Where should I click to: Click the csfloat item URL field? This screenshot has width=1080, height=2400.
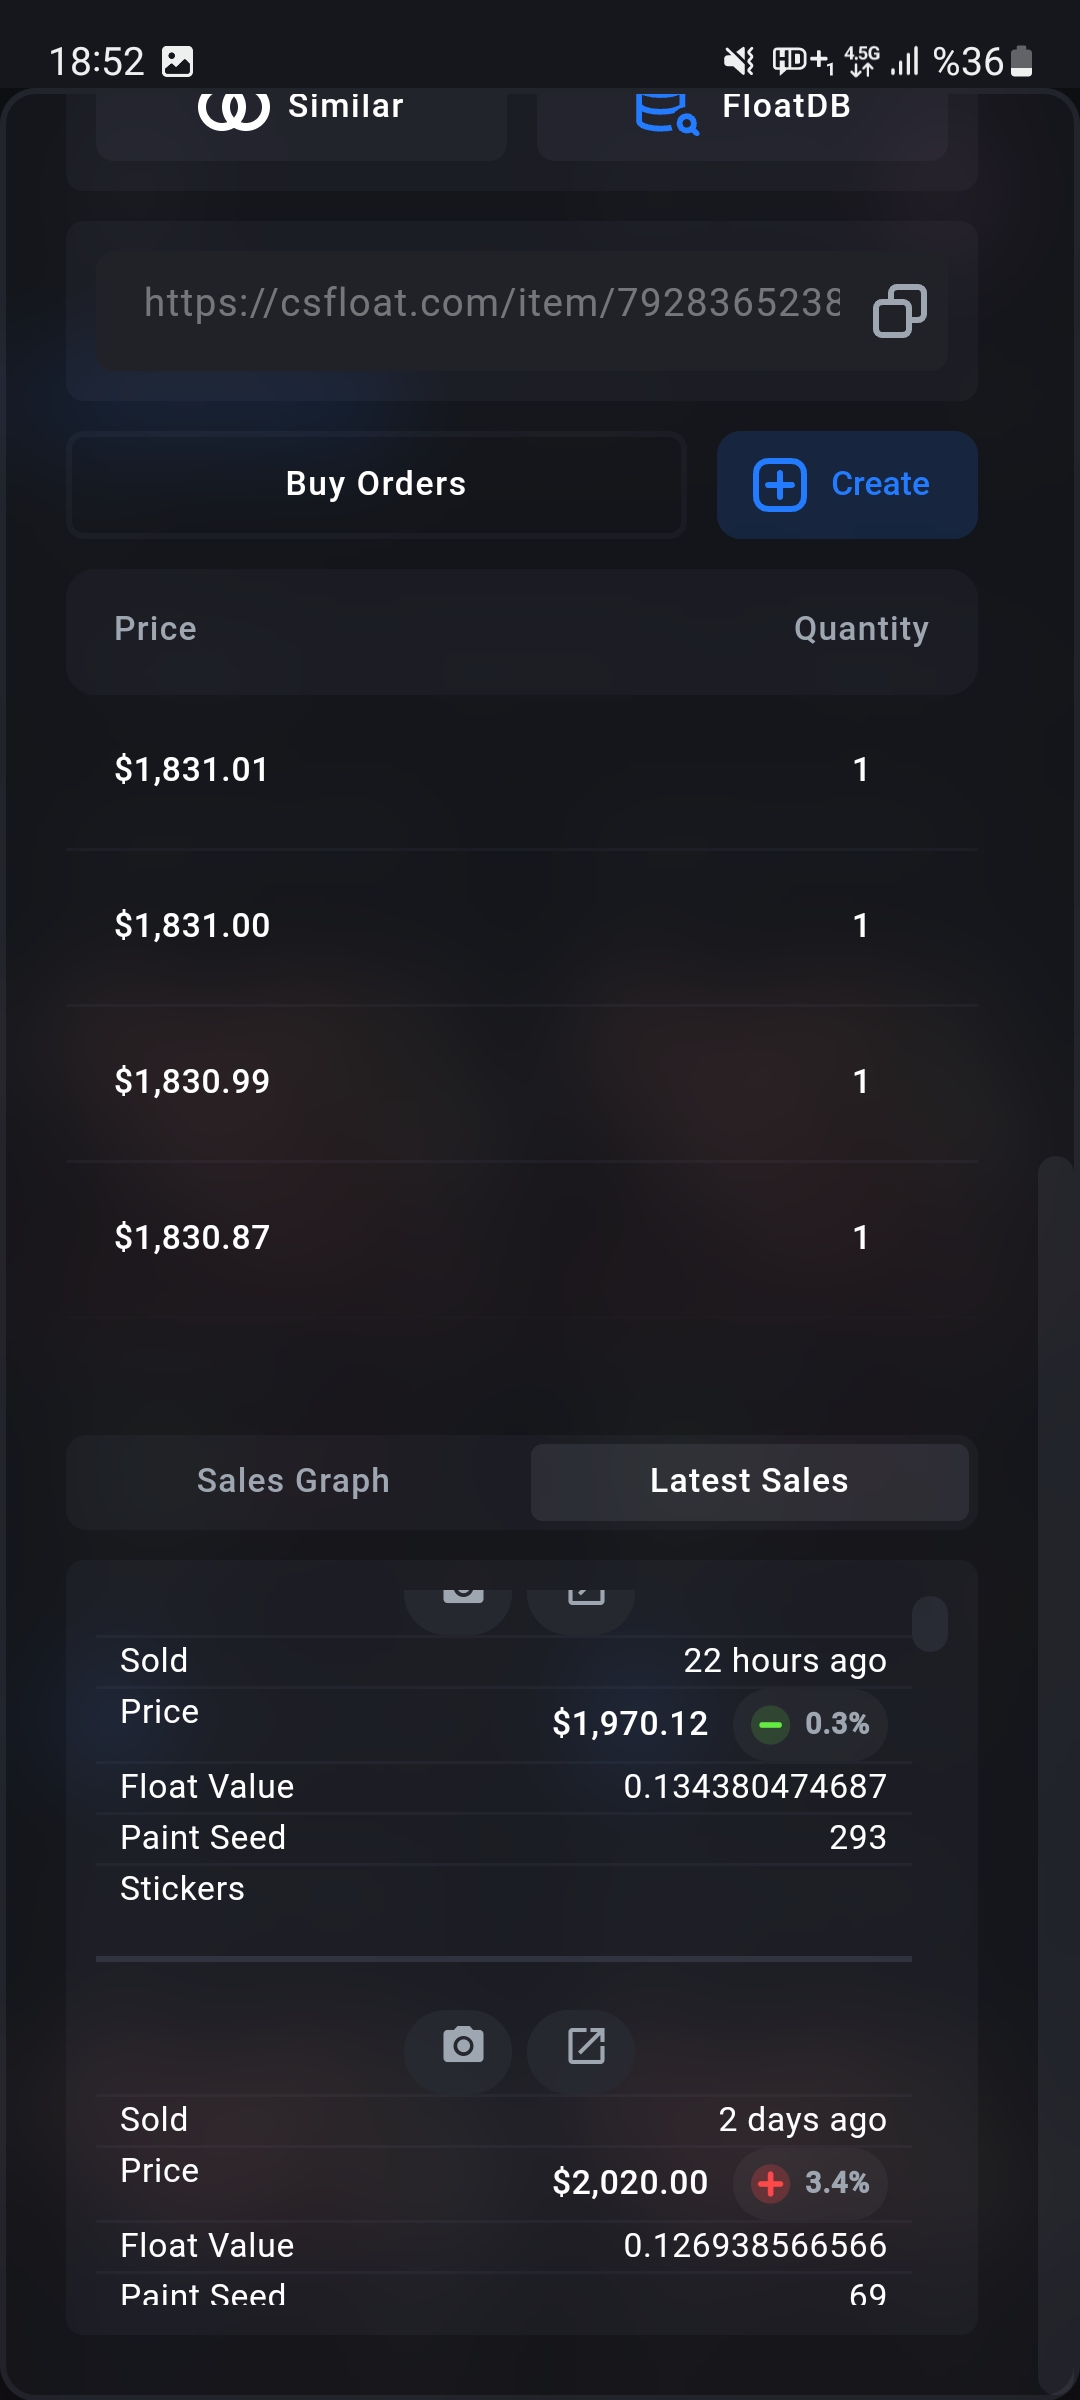pyautogui.click(x=492, y=303)
